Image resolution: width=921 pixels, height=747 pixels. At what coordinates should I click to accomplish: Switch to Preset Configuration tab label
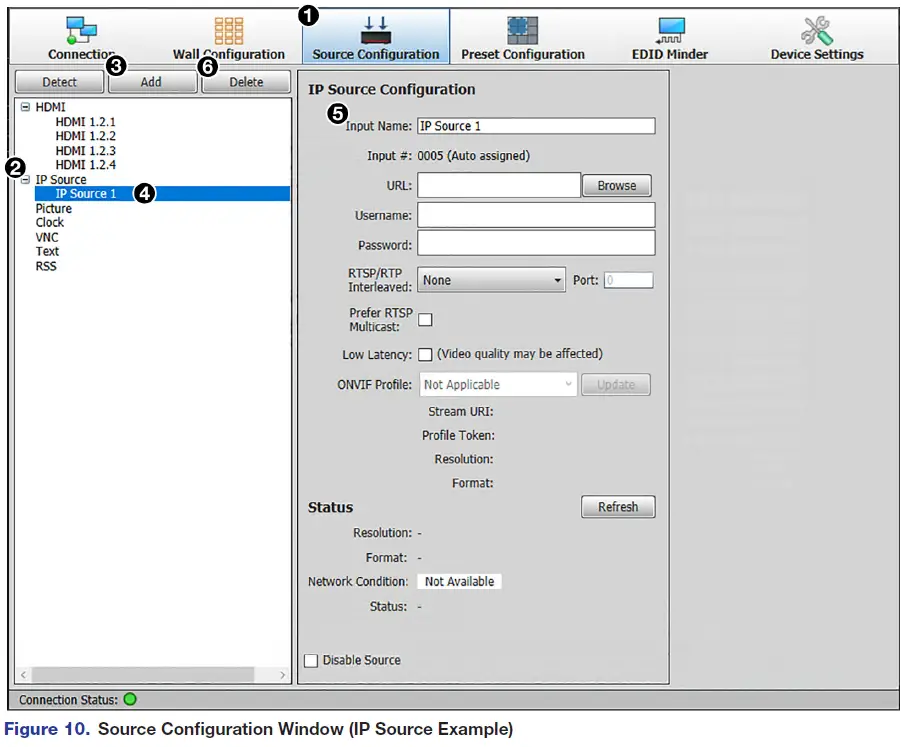tap(523, 54)
